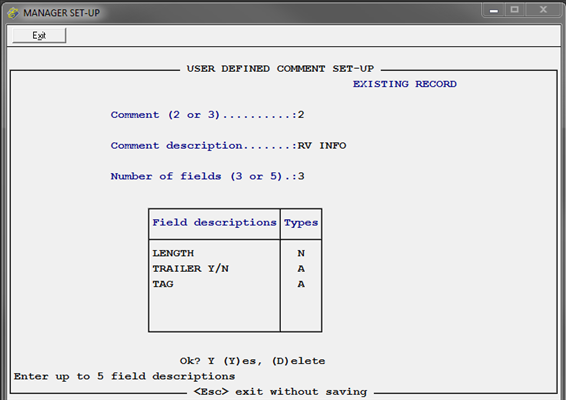Click the Exit button
The height and width of the screenshot is (400, 566).
coord(39,35)
